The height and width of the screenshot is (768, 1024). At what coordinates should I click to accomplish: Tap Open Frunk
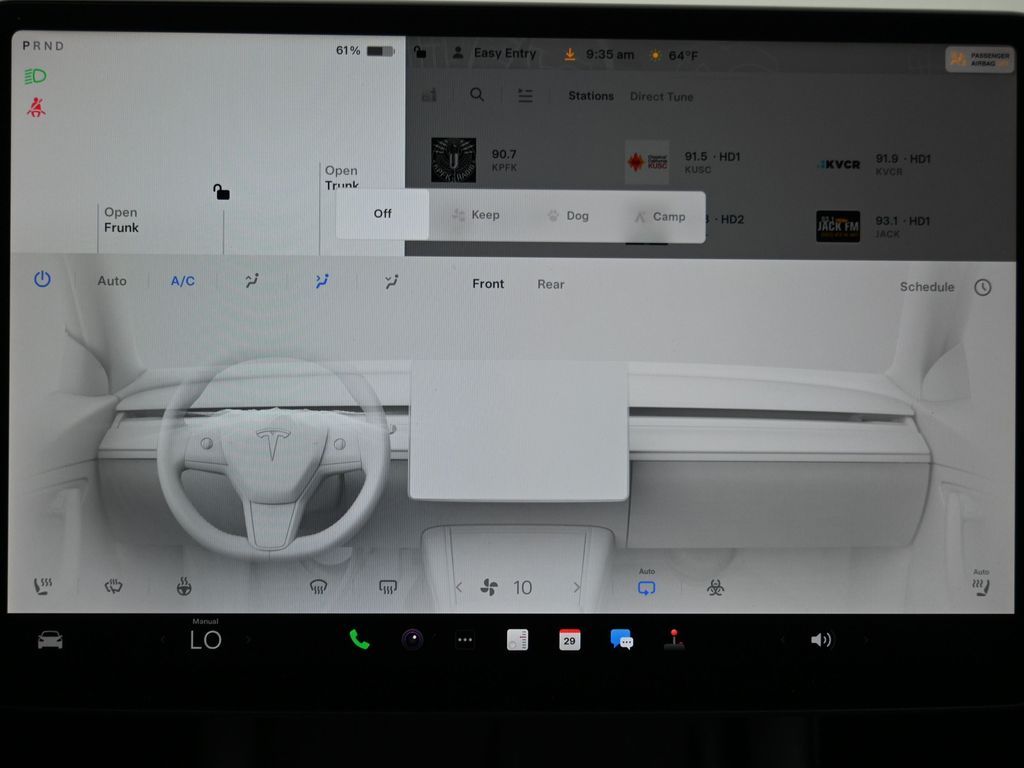[x=121, y=220]
